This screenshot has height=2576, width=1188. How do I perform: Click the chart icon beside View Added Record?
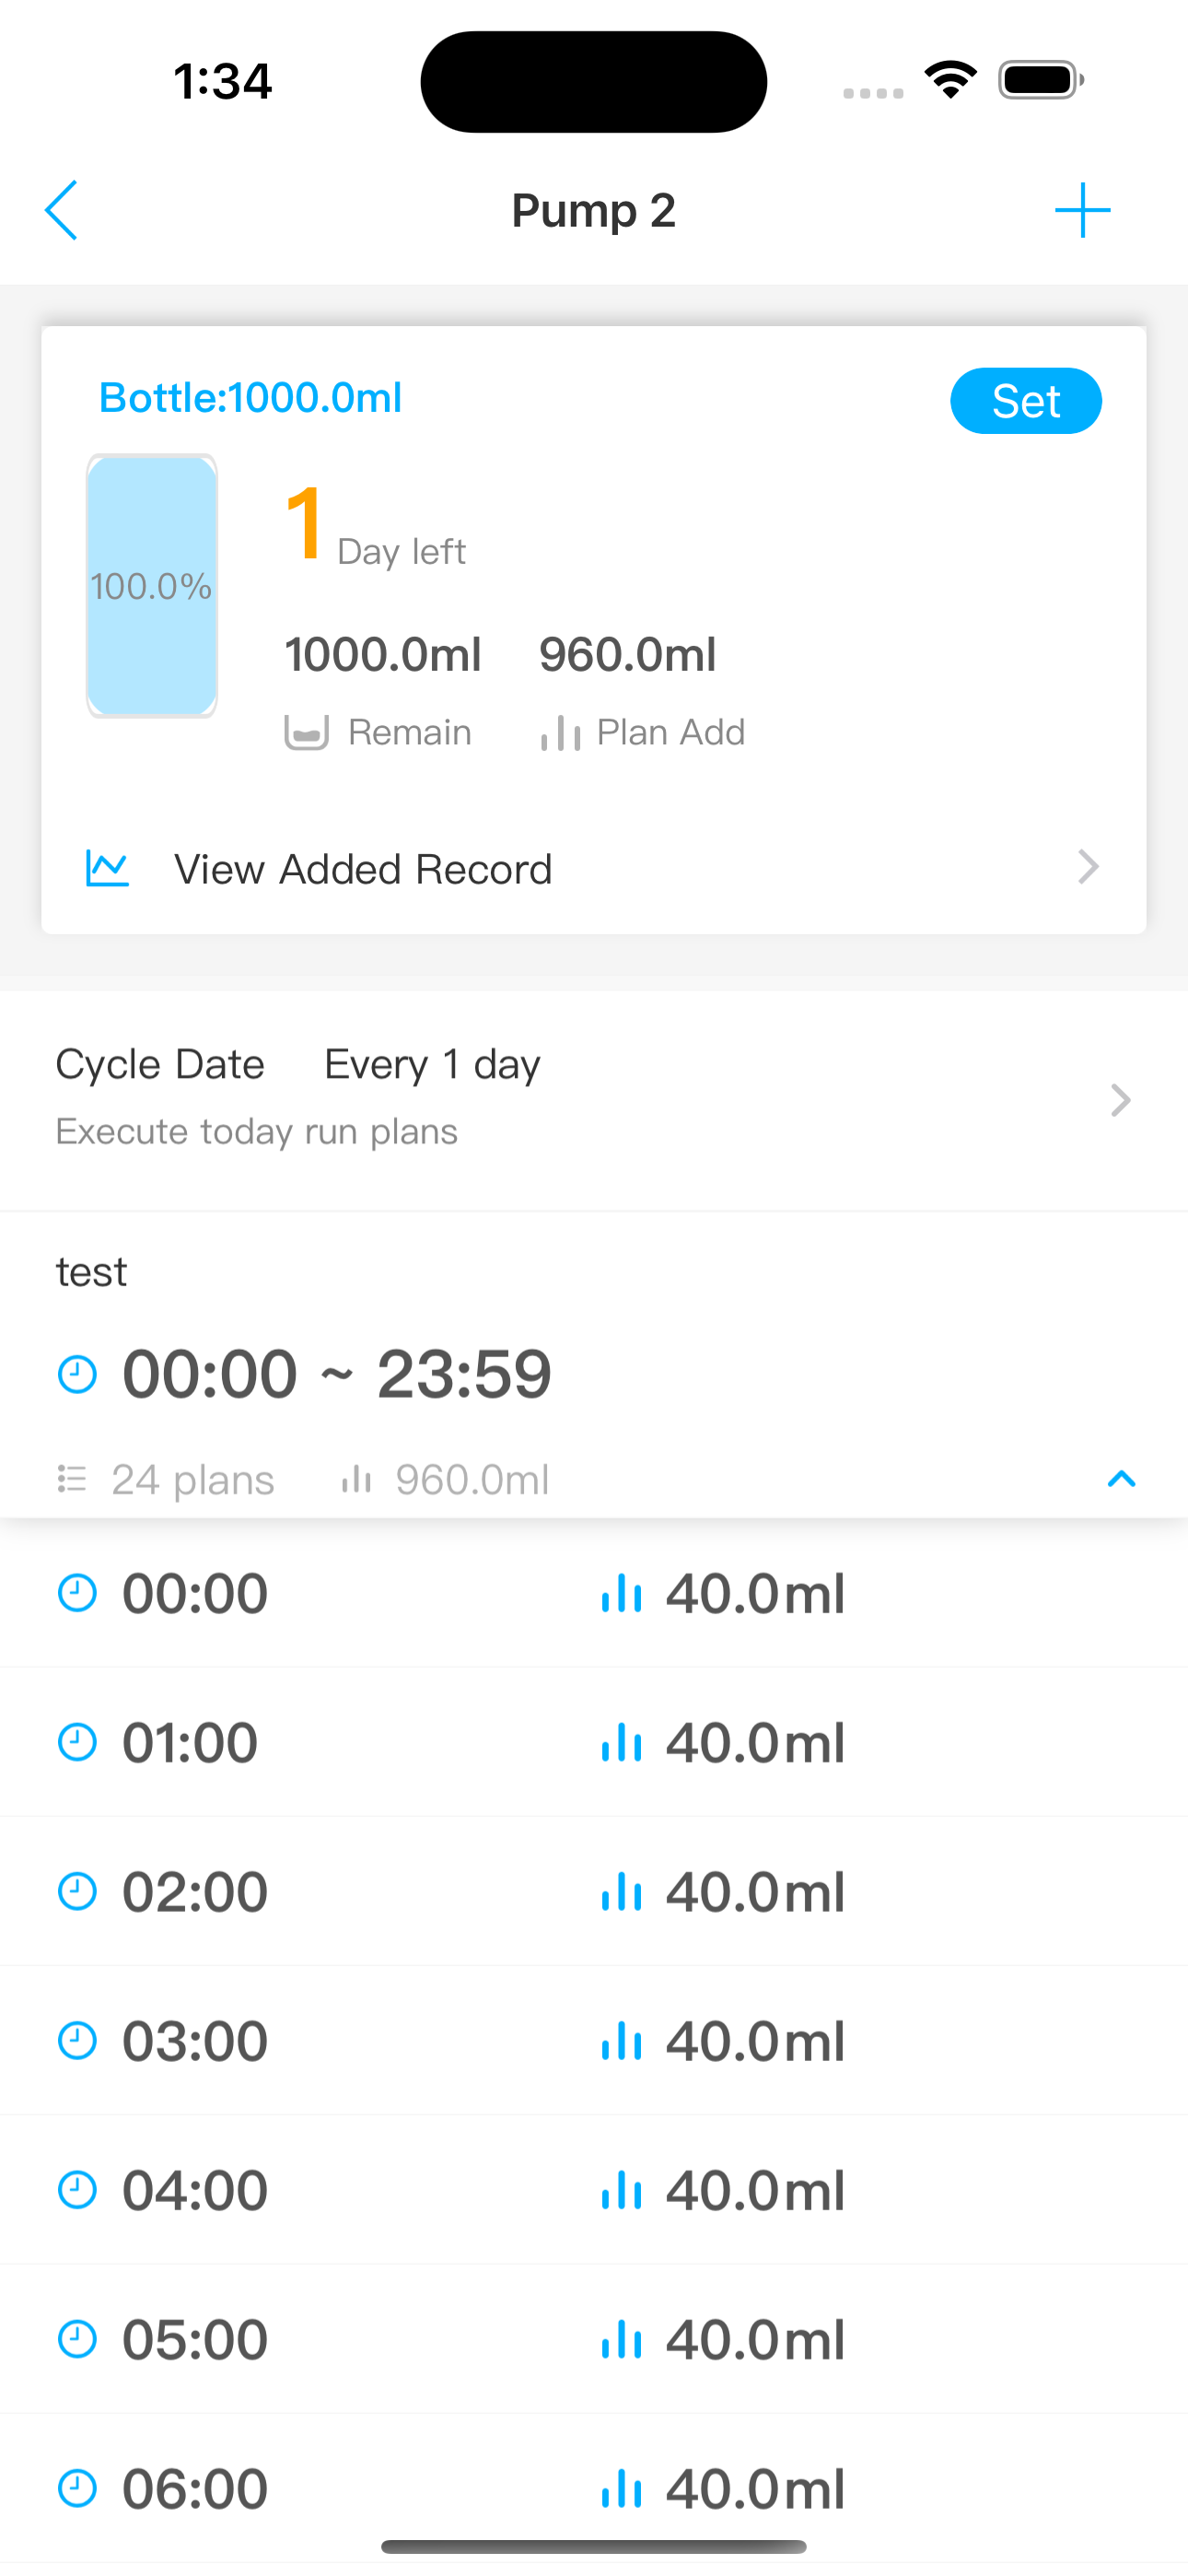[x=107, y=868]
